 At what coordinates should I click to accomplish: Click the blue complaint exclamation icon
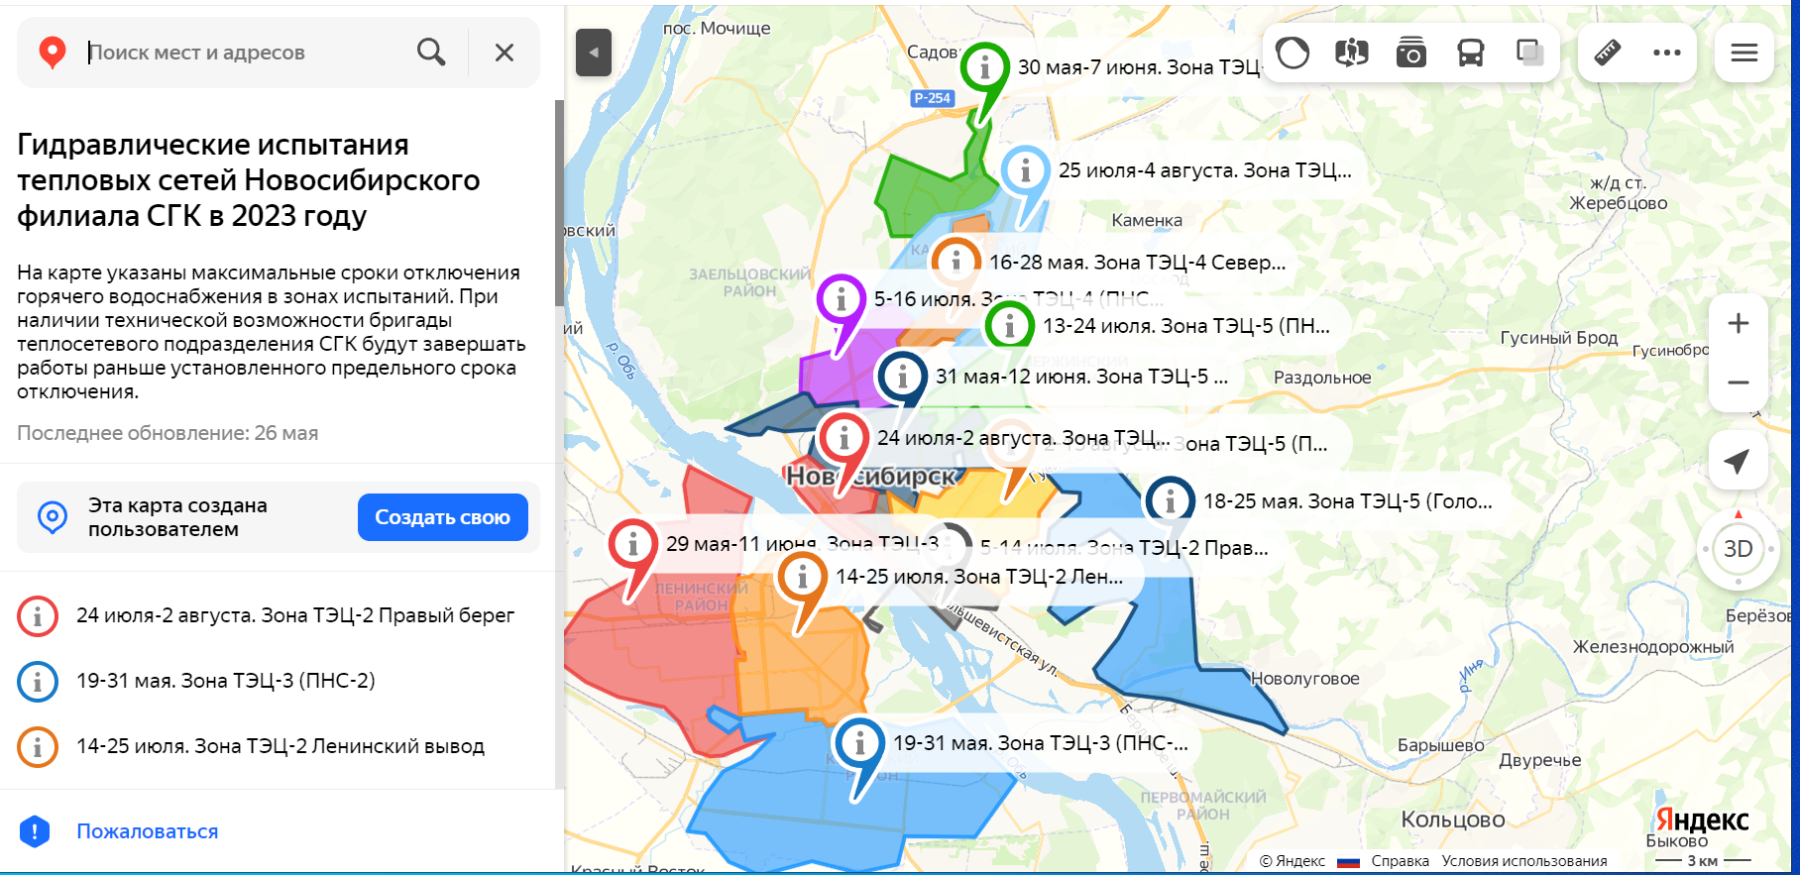pos(35,831)
